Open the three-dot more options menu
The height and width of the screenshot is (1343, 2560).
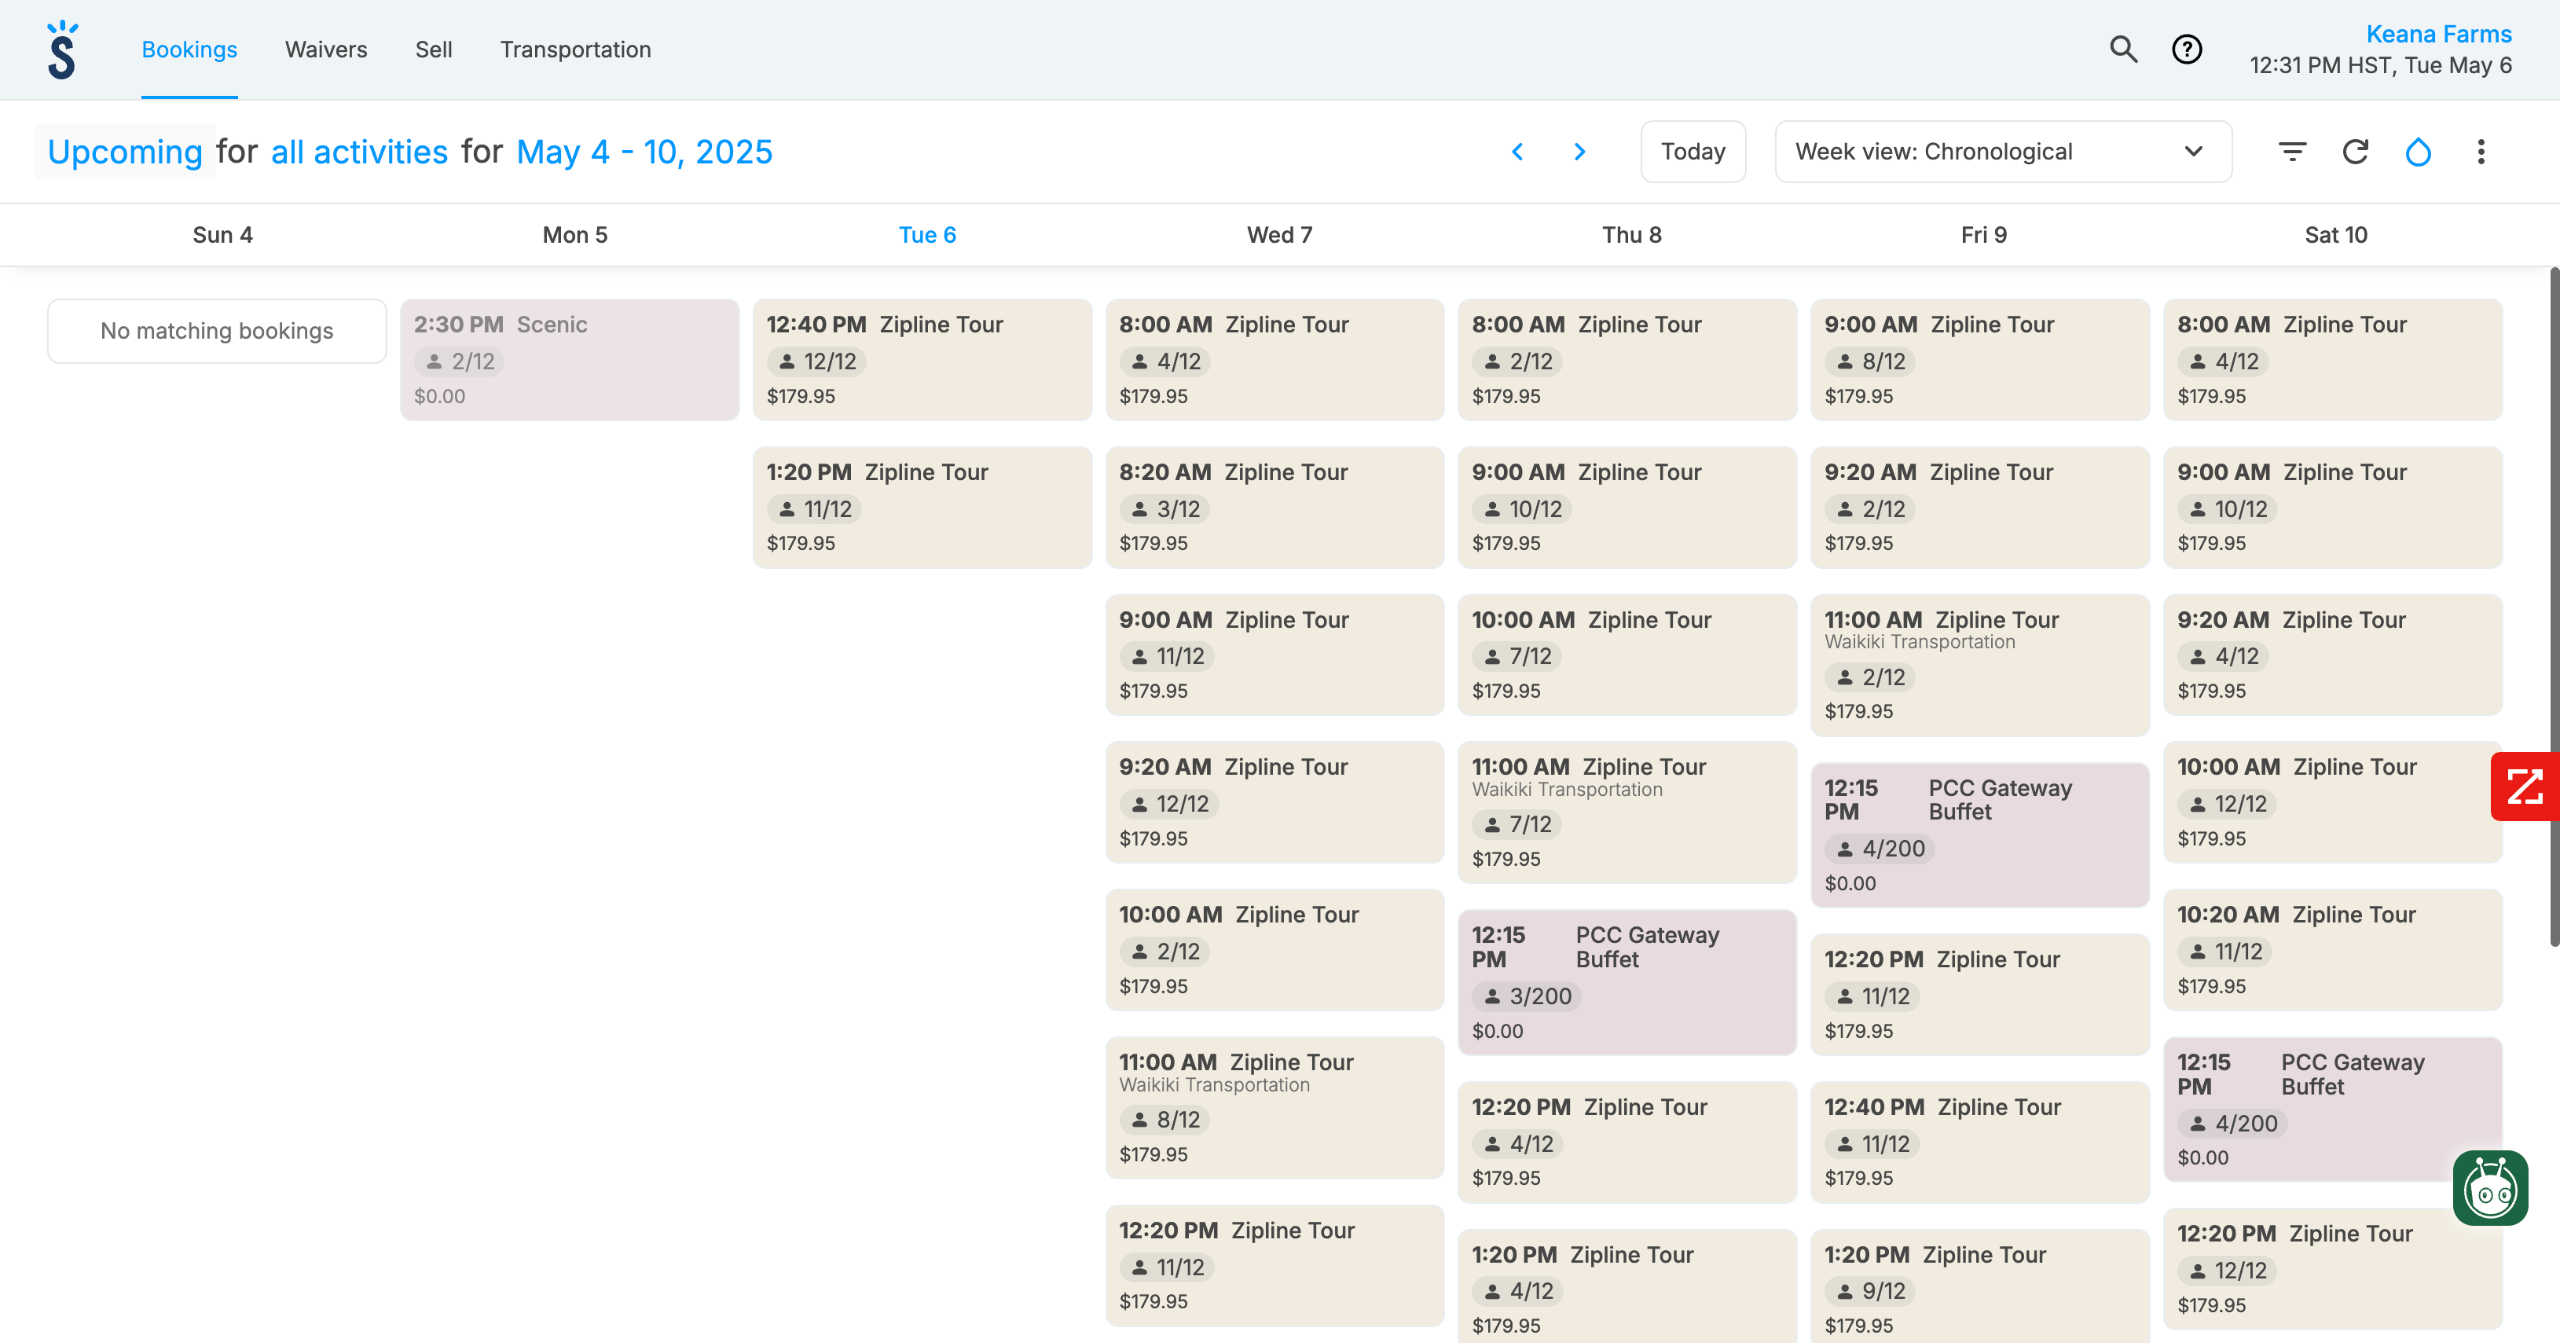2481,152
